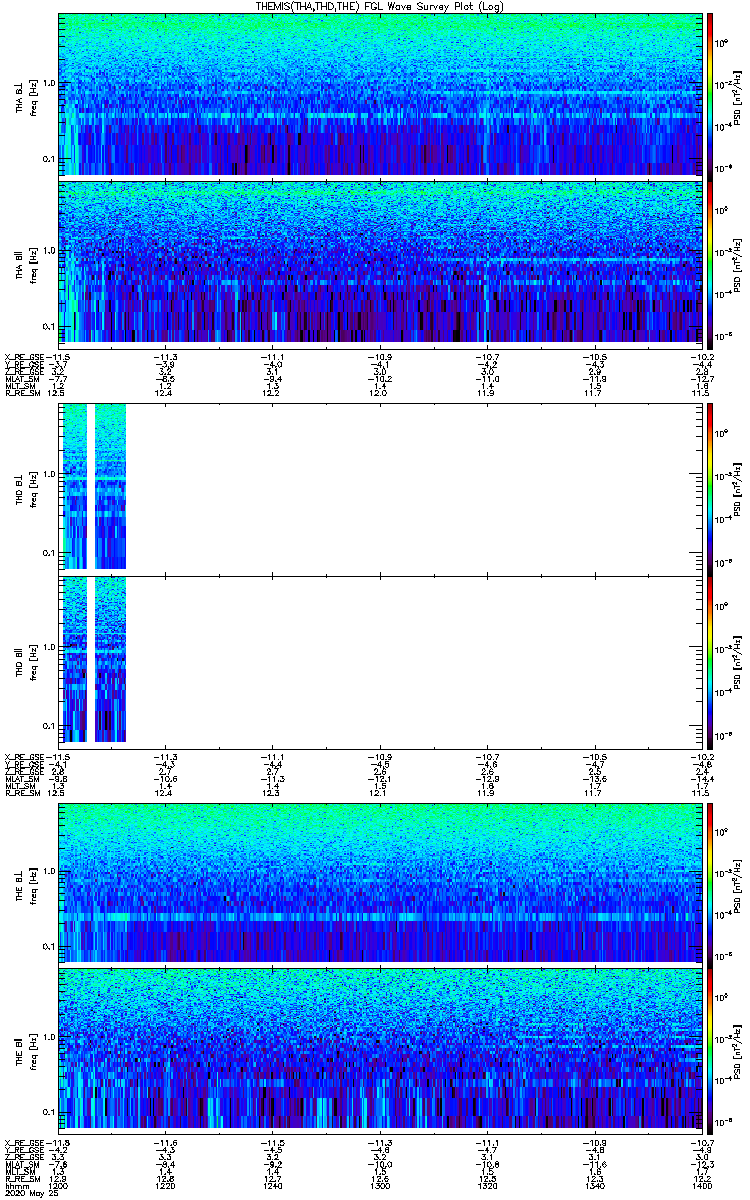Click the 1240 time tick label
This screenshot has height=1200, width=750.
(x=273, y=1185)
